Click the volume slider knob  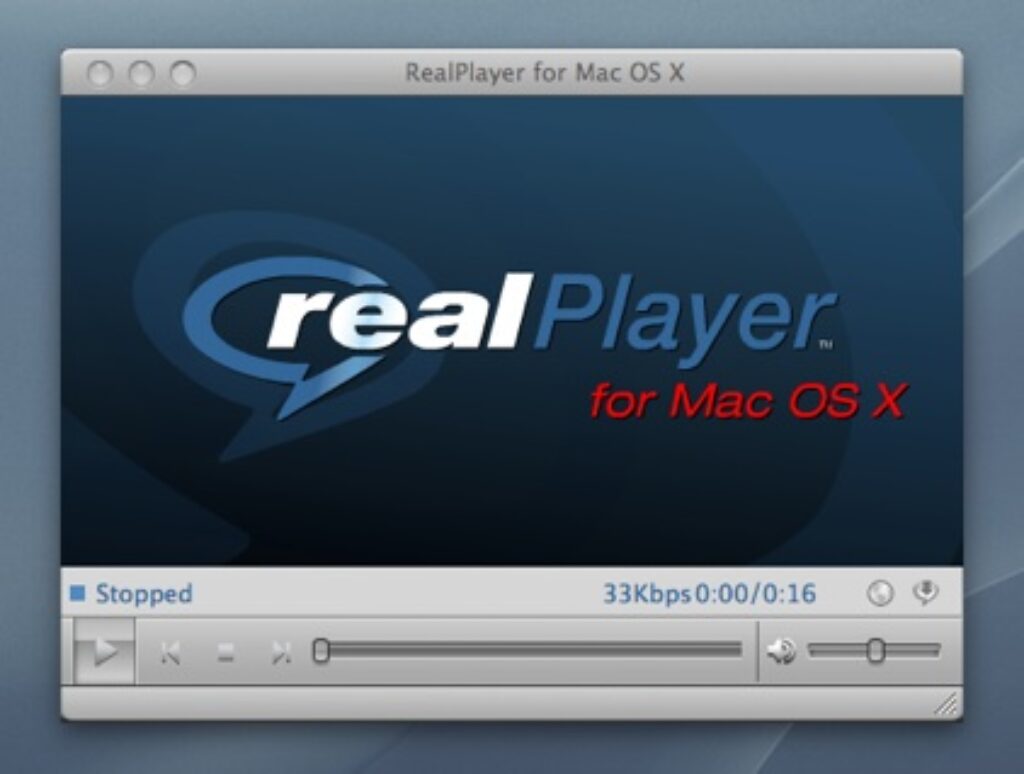pyautogui.click(x=876, y=651)
